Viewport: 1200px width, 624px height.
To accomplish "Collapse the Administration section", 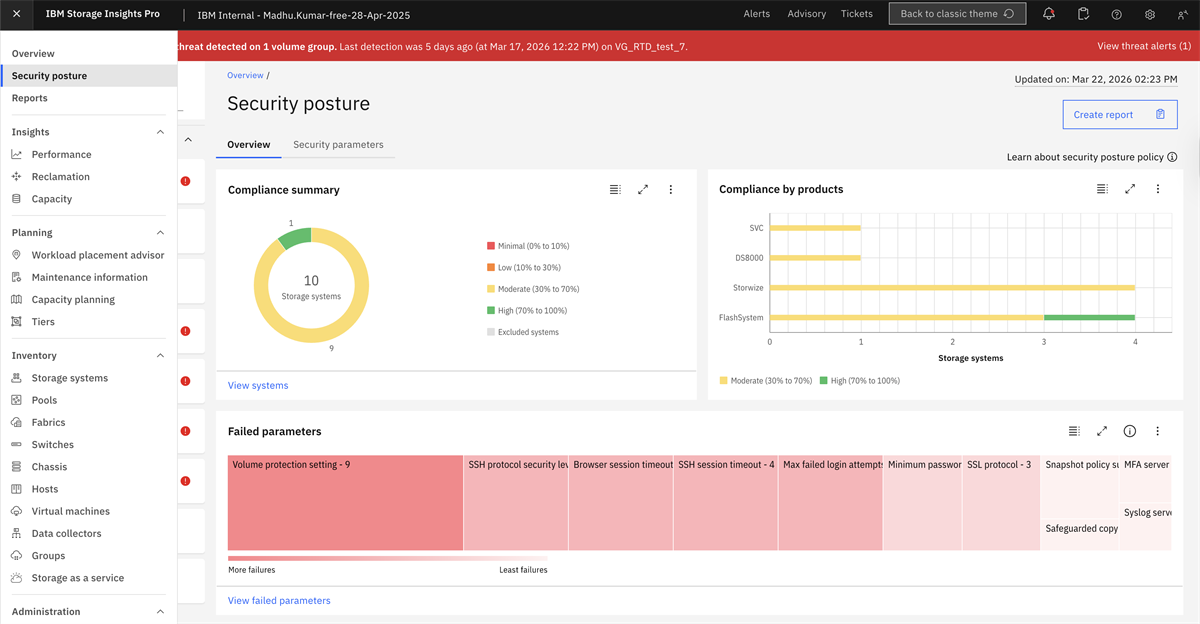I will pos(160,612).
